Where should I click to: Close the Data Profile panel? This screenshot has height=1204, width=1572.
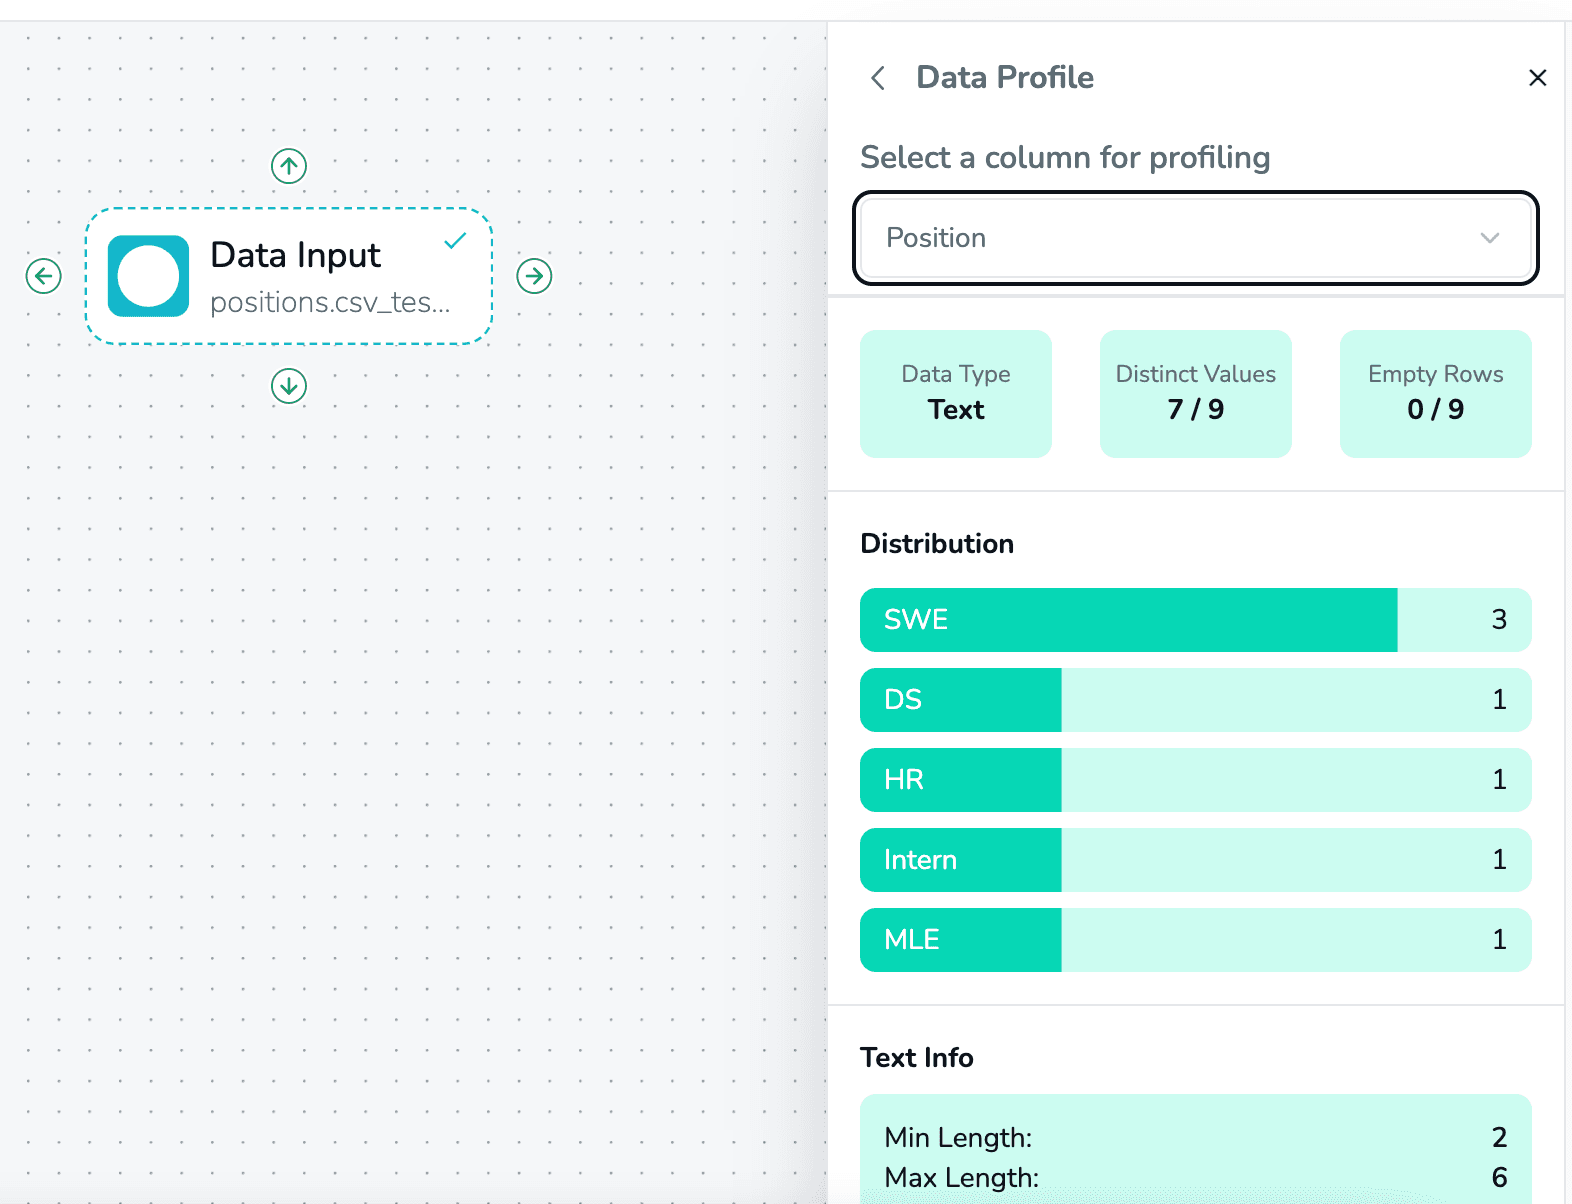pyautogui.click(x=1537, y=77)
